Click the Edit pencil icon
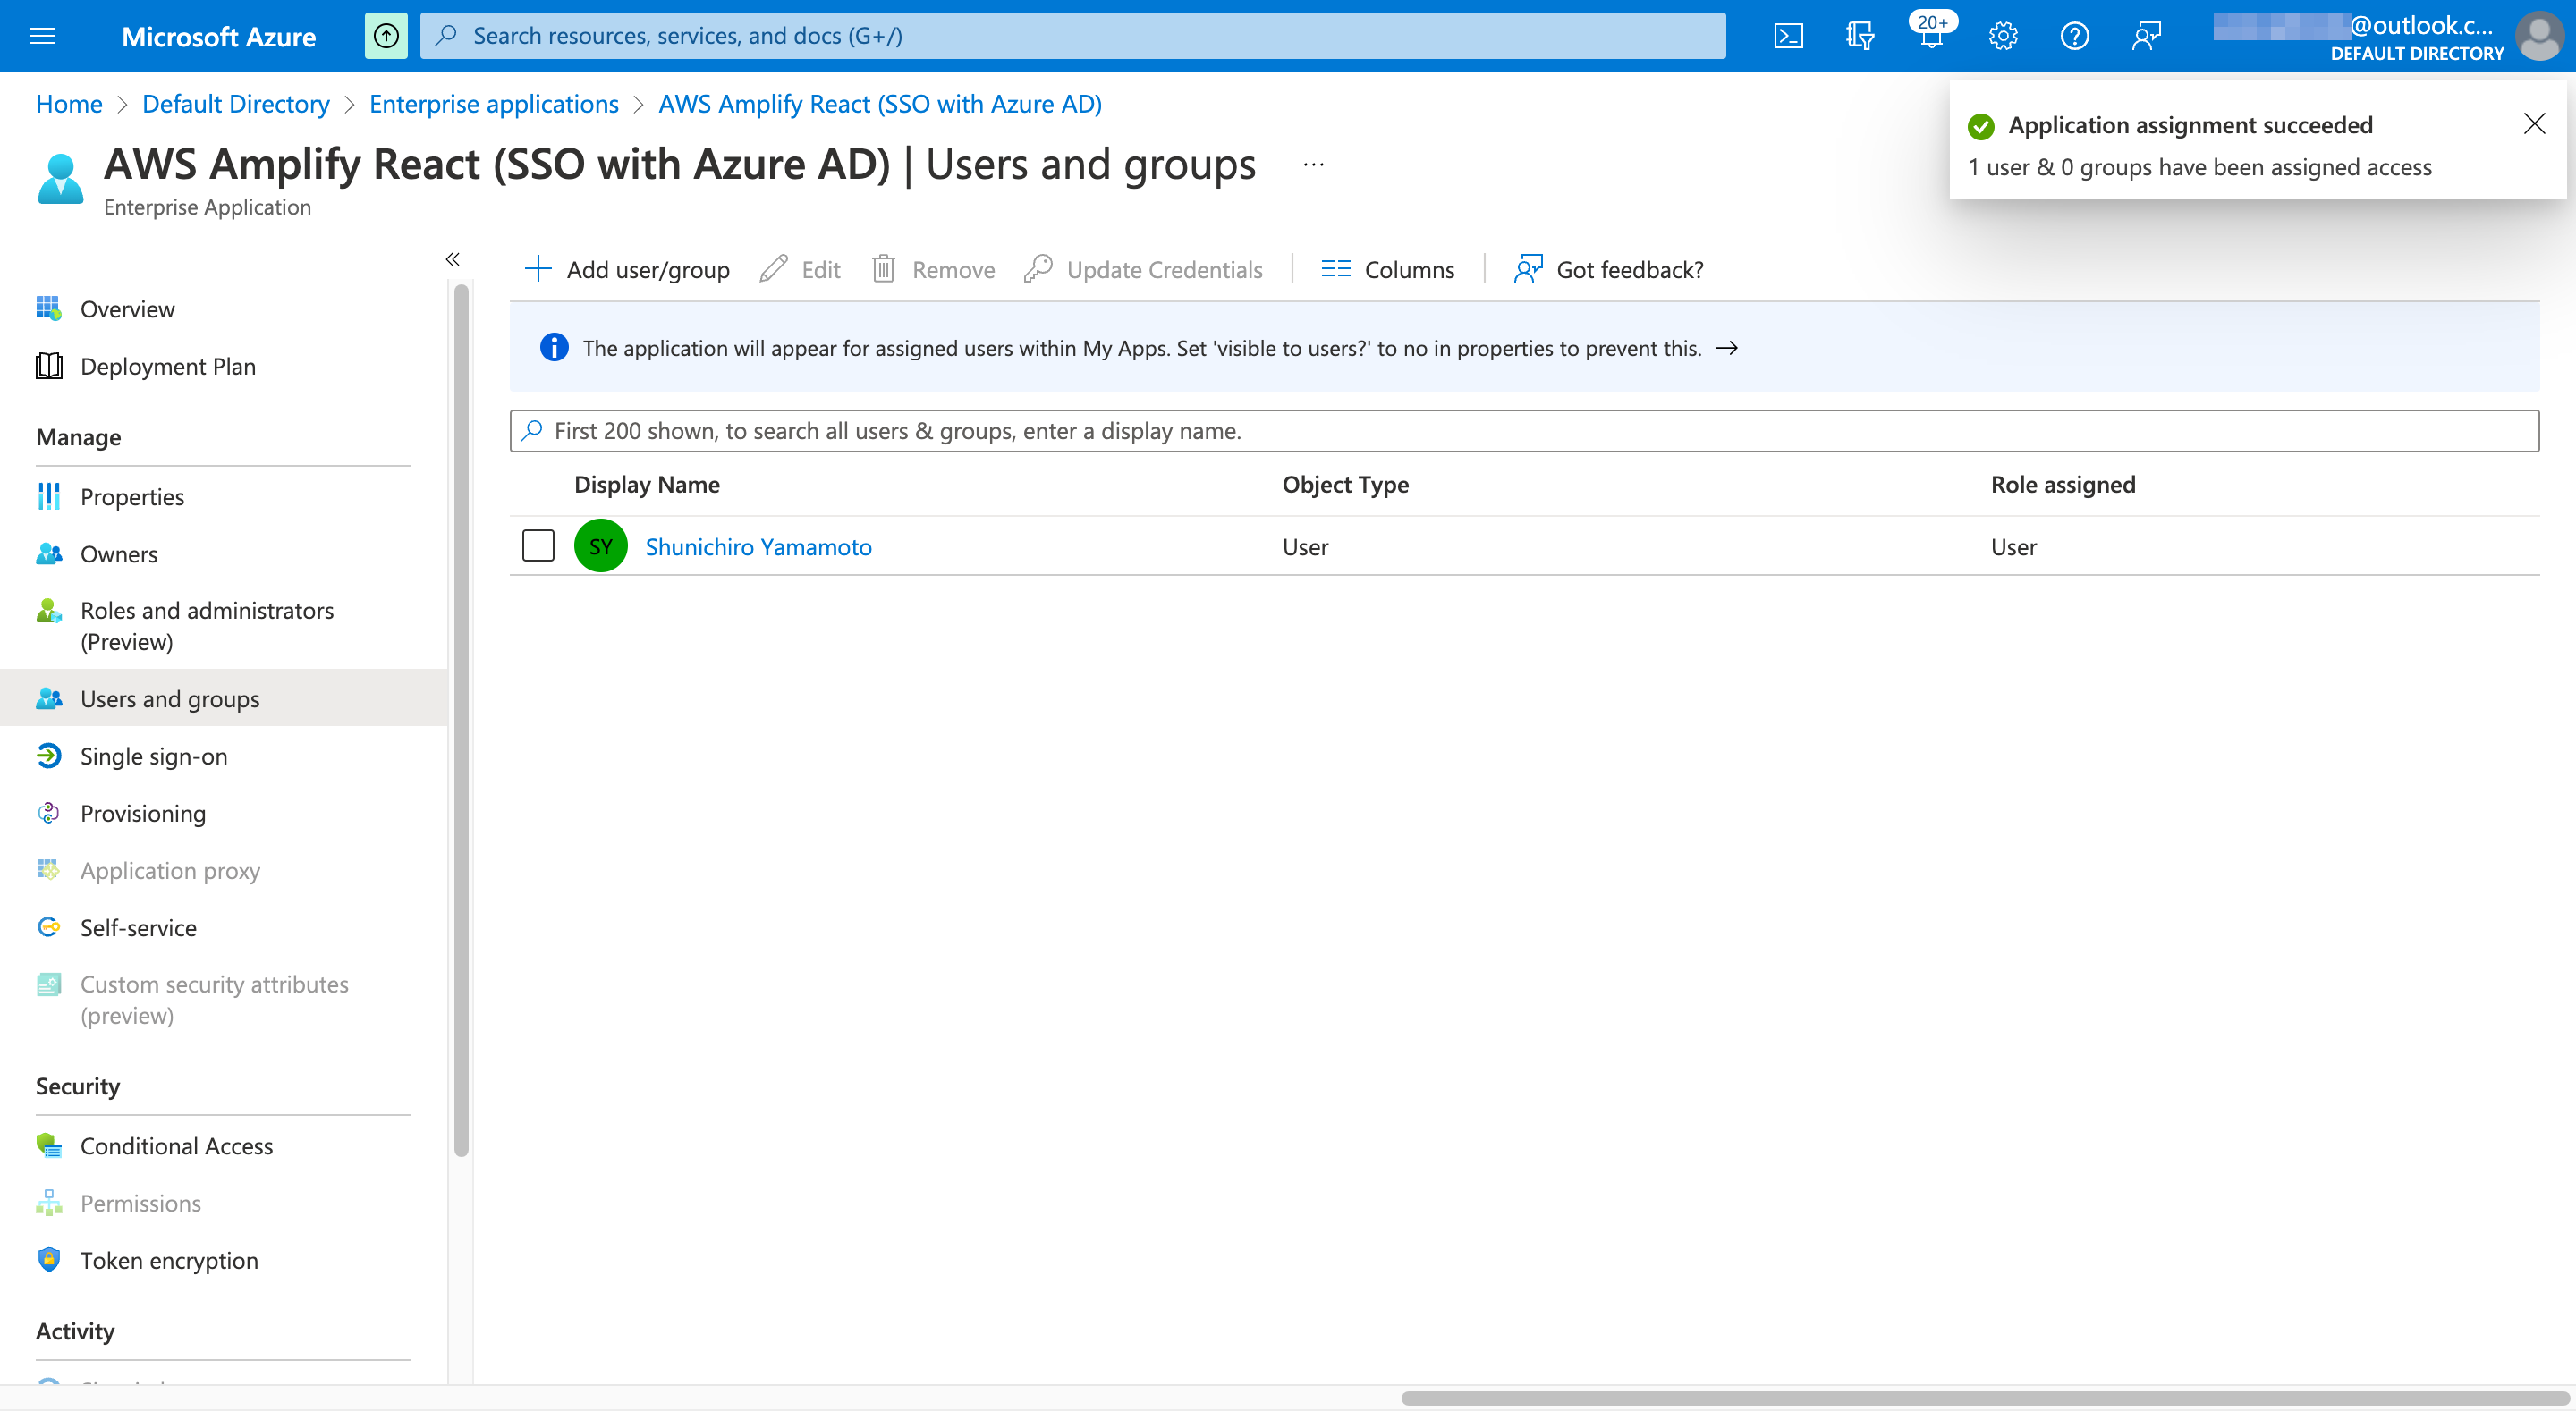2576x1411 pixels. pos(772,268)
